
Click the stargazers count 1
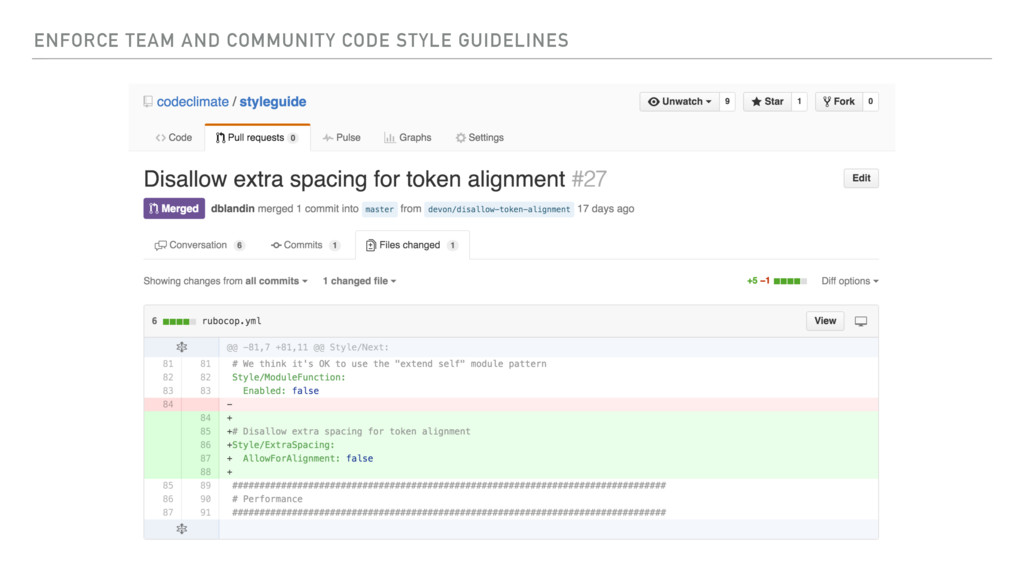point(799,101)
